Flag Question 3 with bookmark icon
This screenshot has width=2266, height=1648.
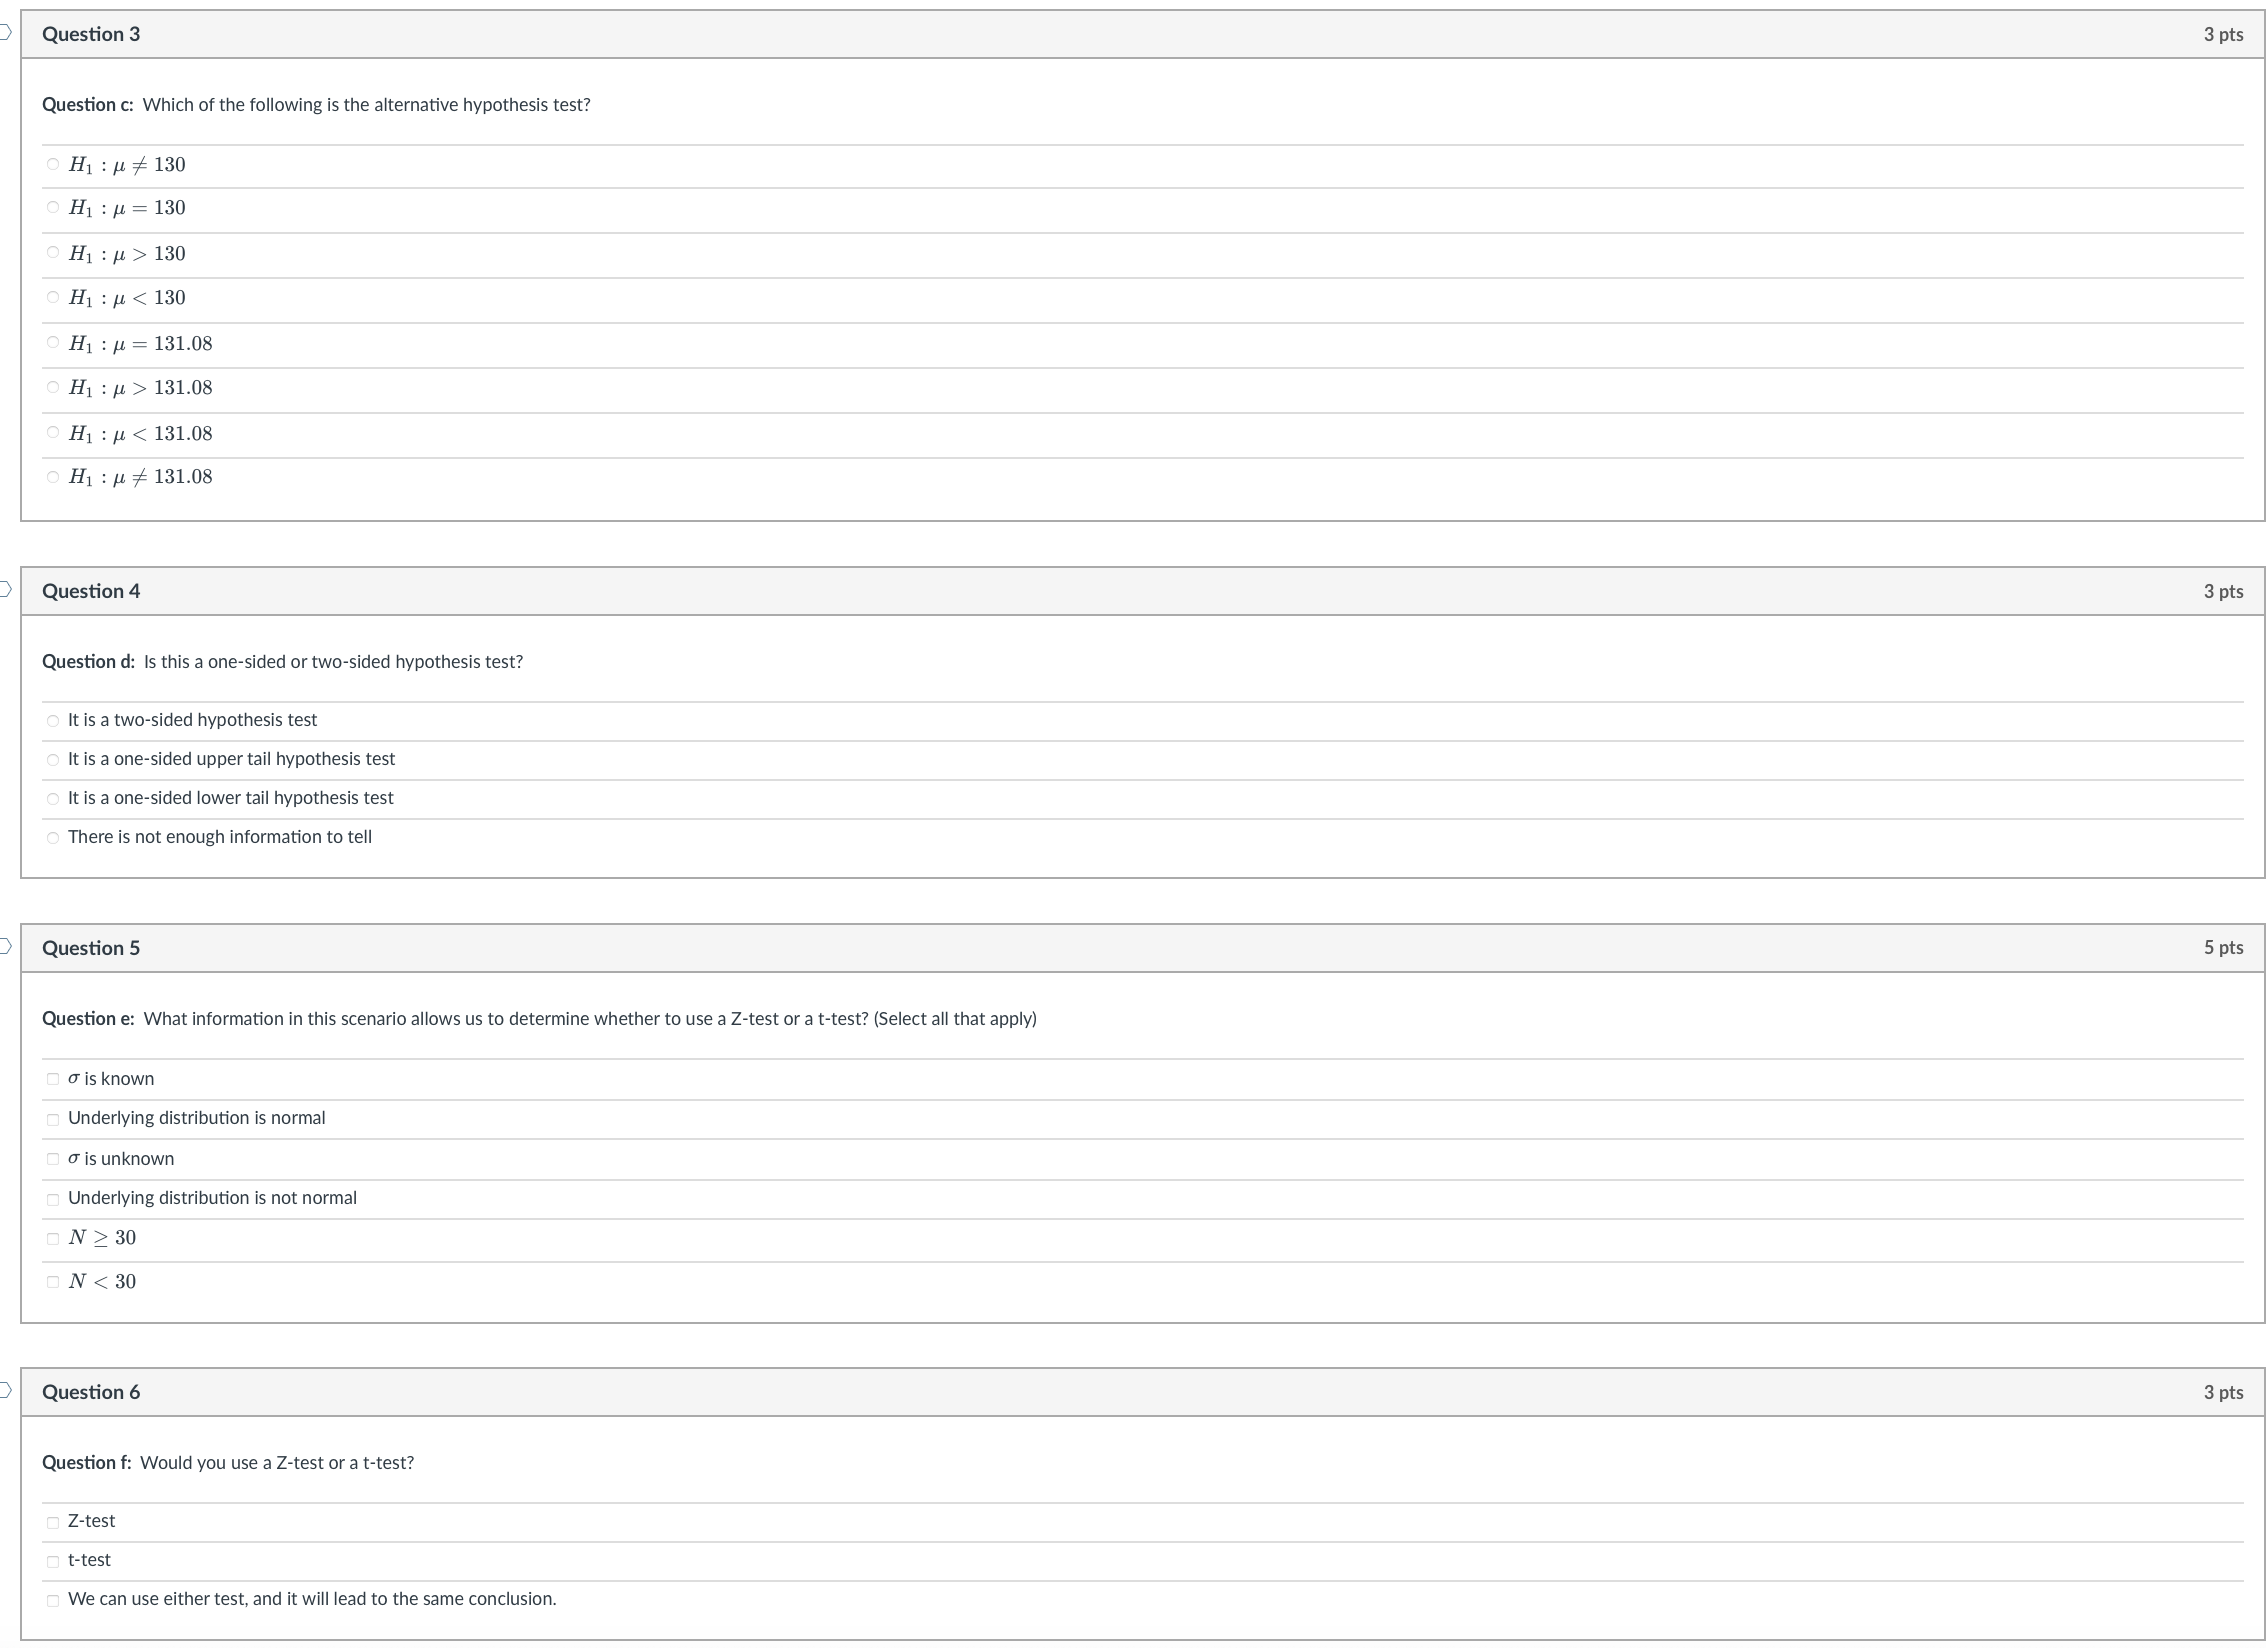pyautogui.click(x=4, y=32)
